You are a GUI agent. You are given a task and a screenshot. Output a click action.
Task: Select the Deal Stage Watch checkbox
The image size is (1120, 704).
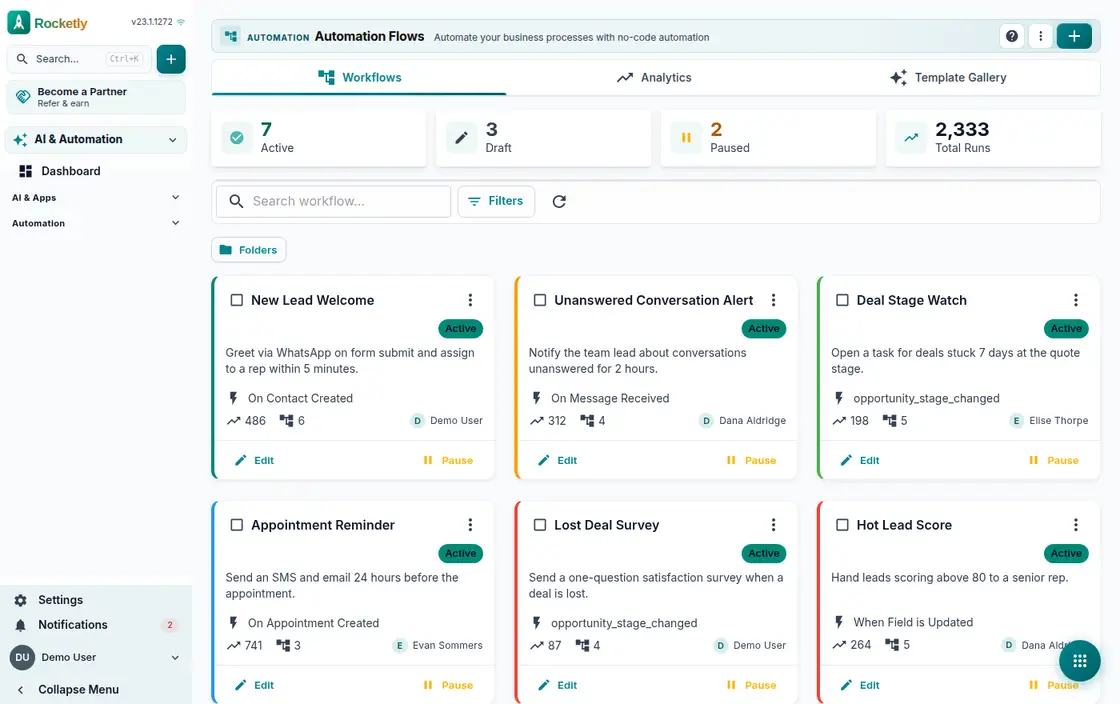coord(842,300)
